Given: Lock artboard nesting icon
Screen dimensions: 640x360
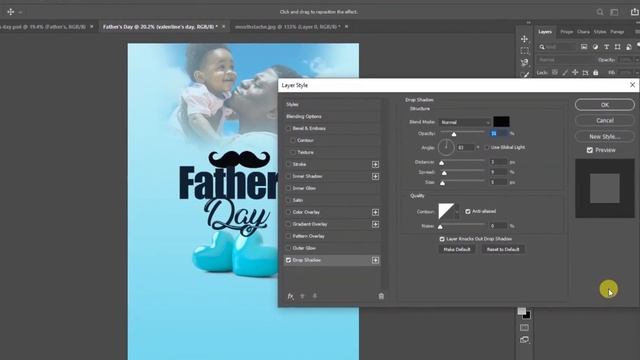Looking at the screenshot, I should tap(585, 72).
